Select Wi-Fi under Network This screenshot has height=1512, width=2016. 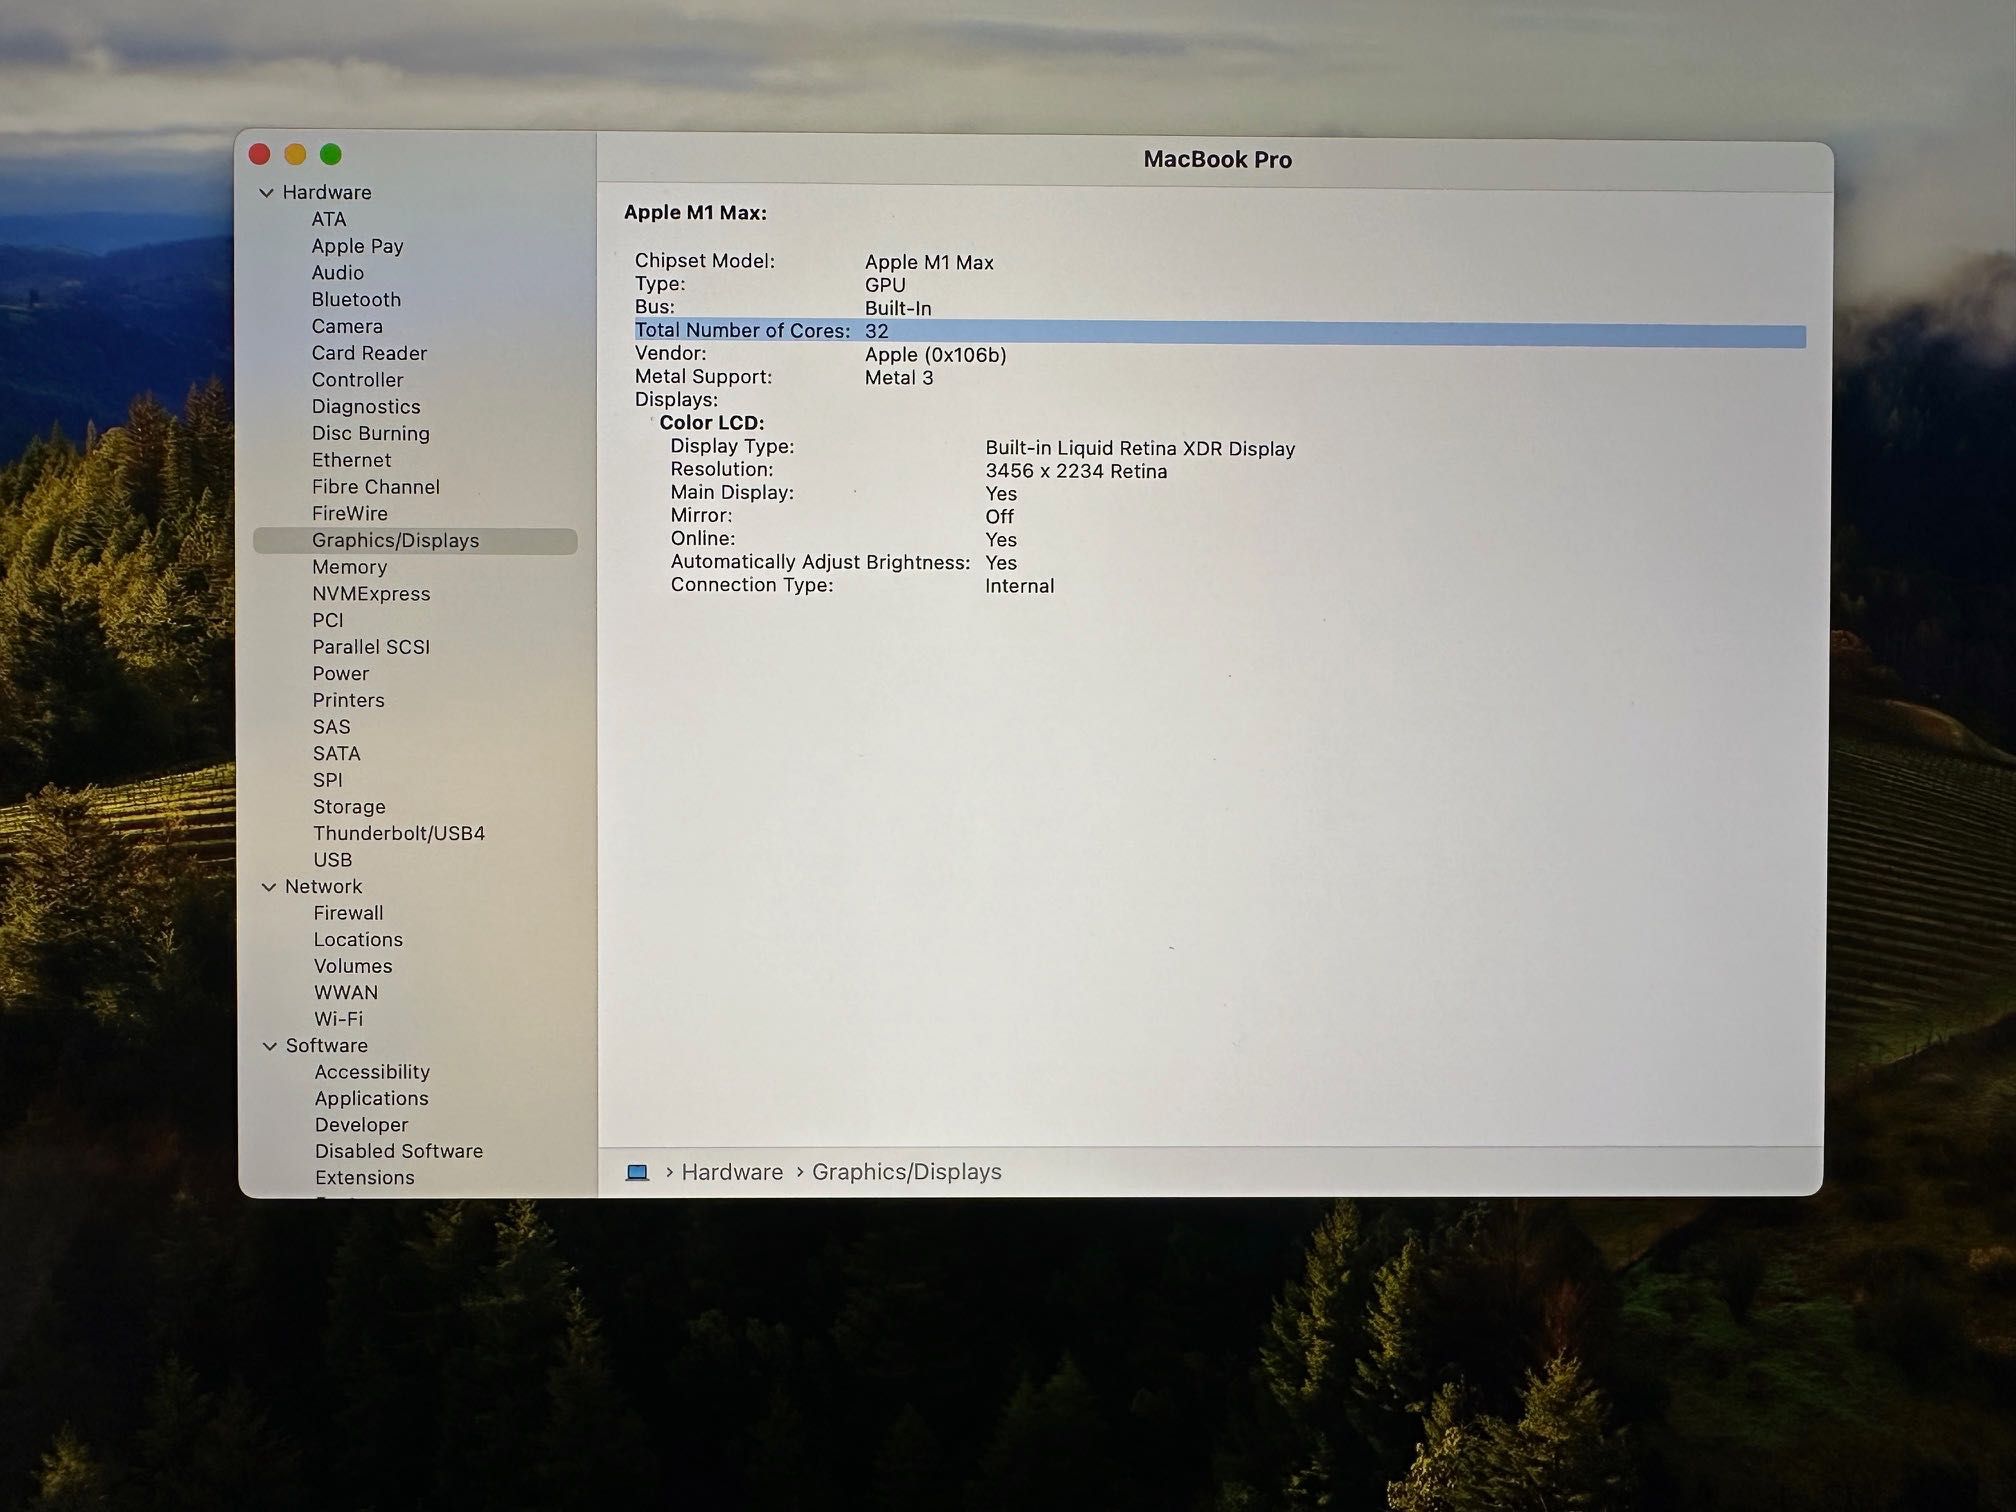[339, 1019]
